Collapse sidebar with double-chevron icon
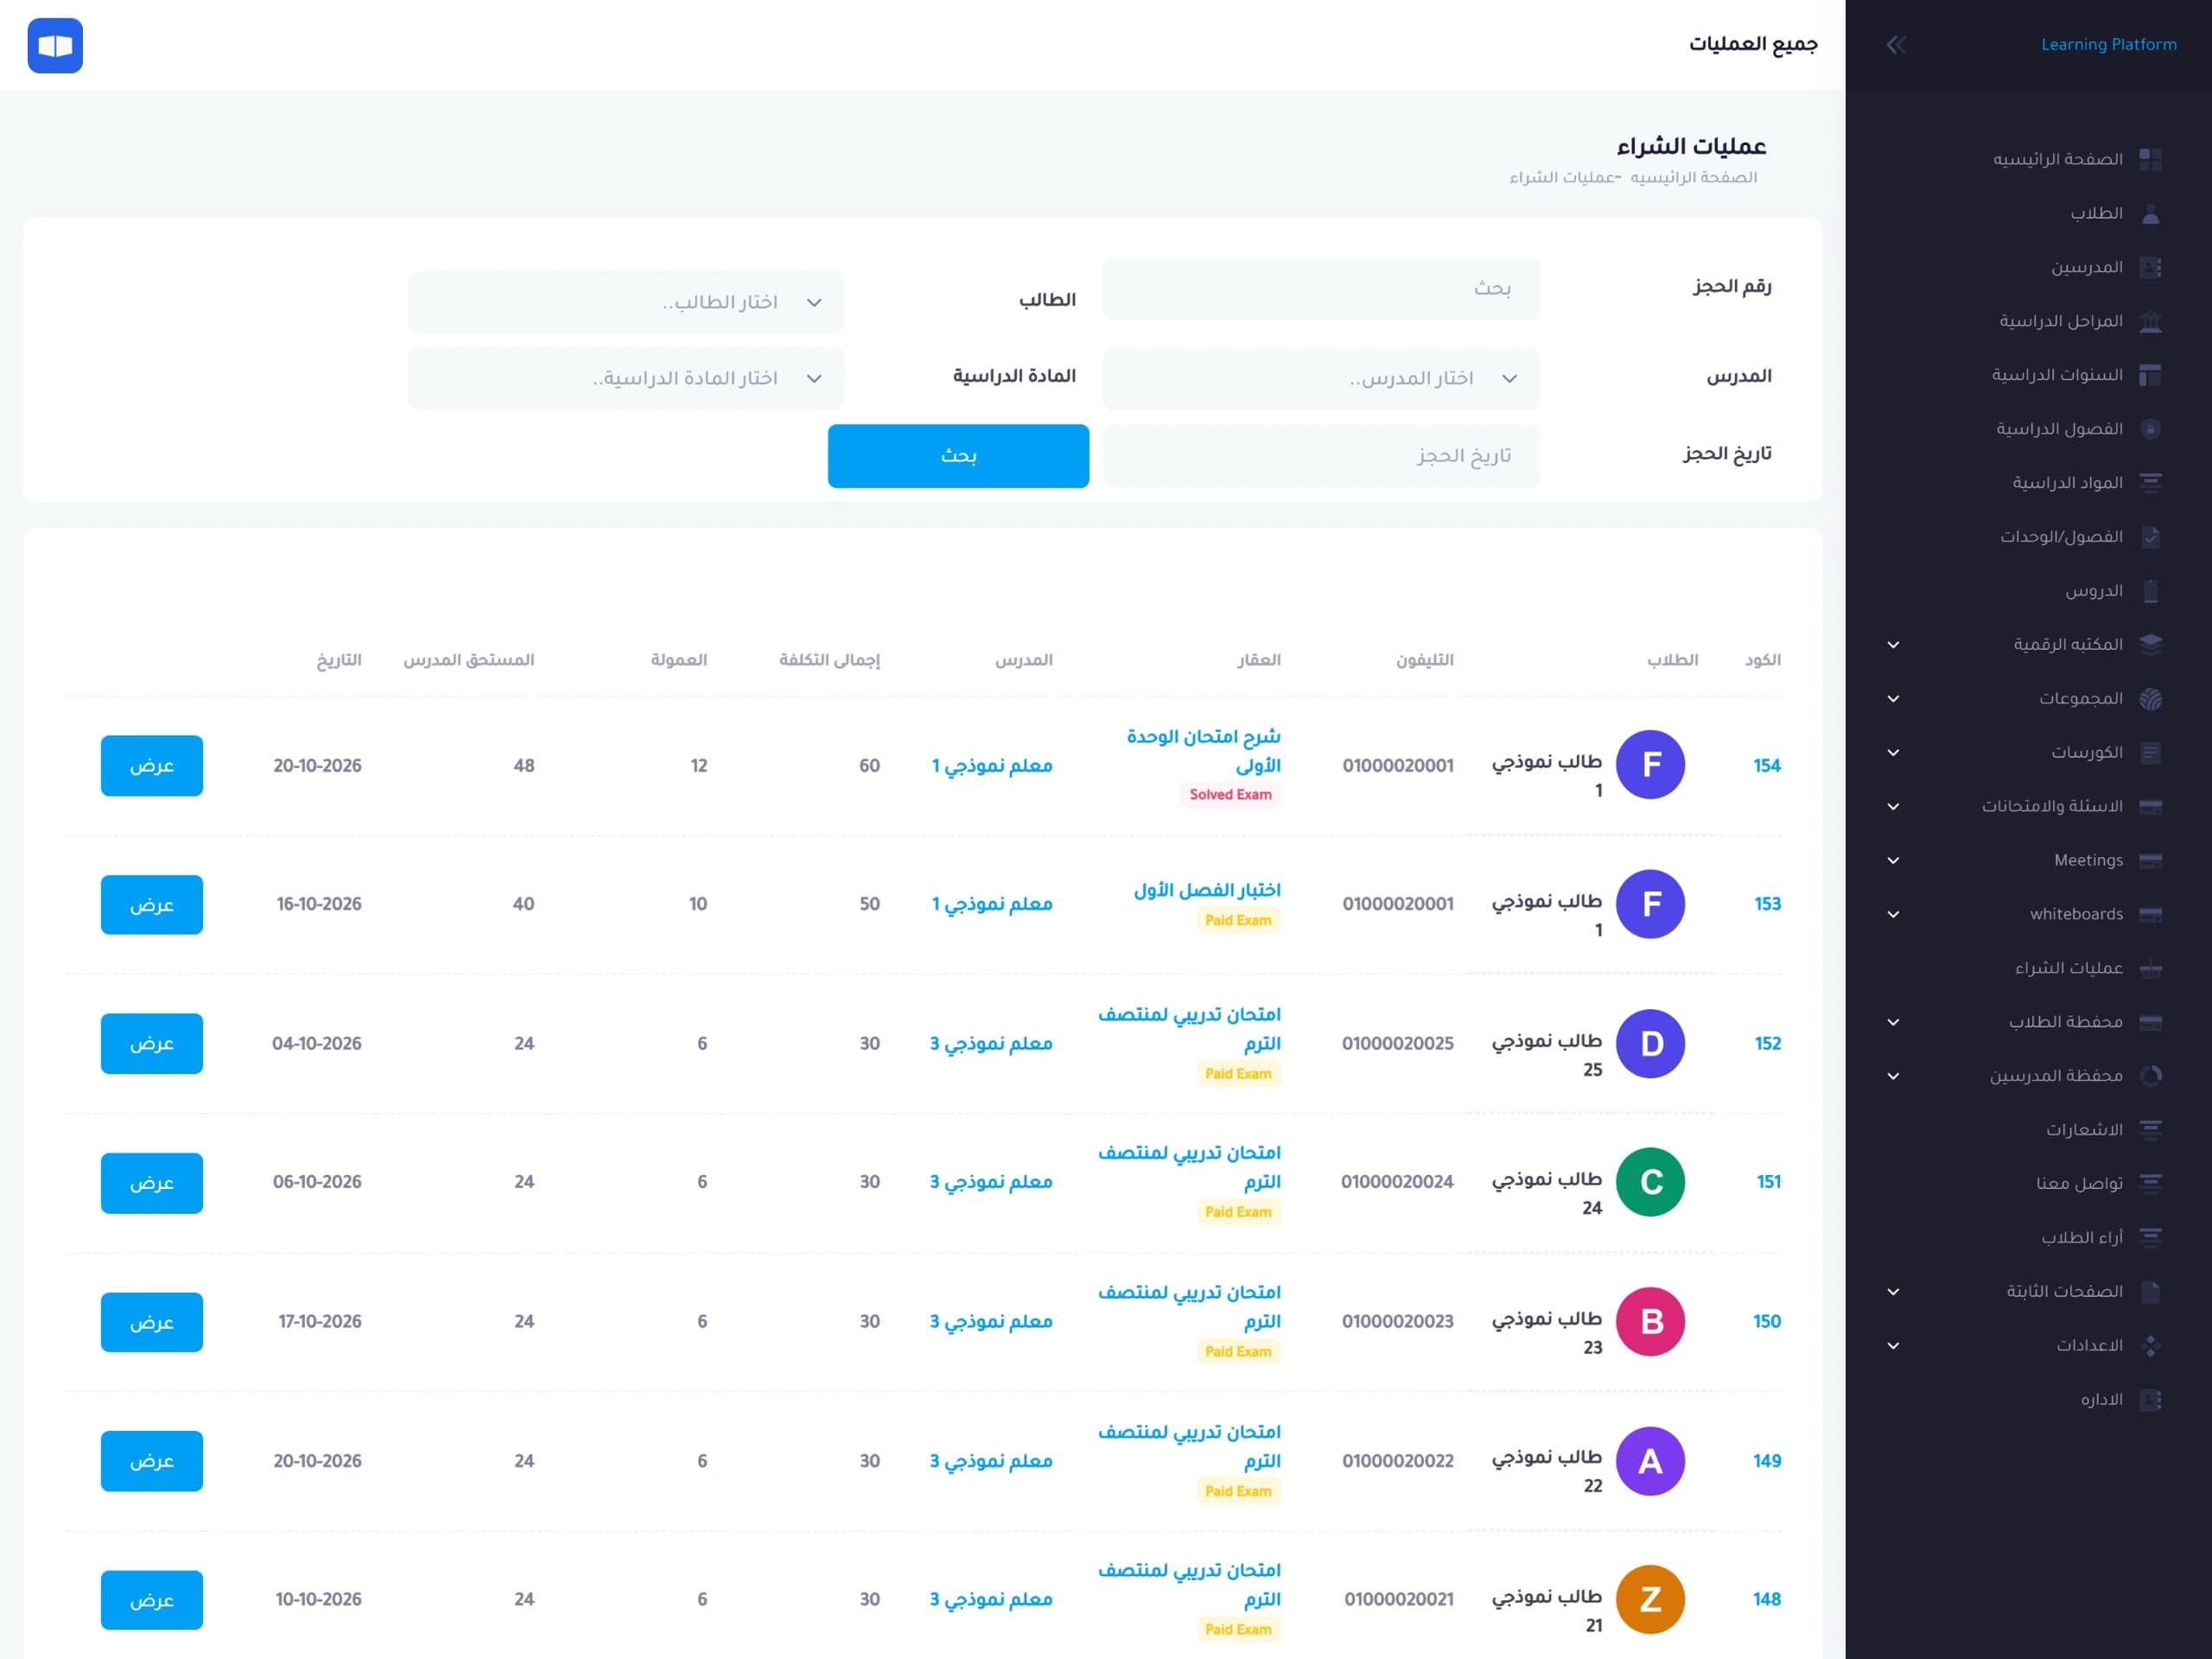Viewport: 2212px width, 1659px height. (1896, 45)
